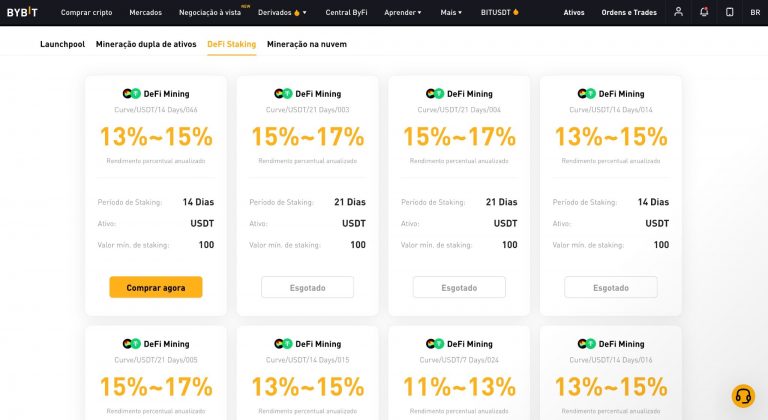Click coin icon on Curve/USDT/7 Days/024 card
This screenshot has height=420, width=768.
pos(435,344)
